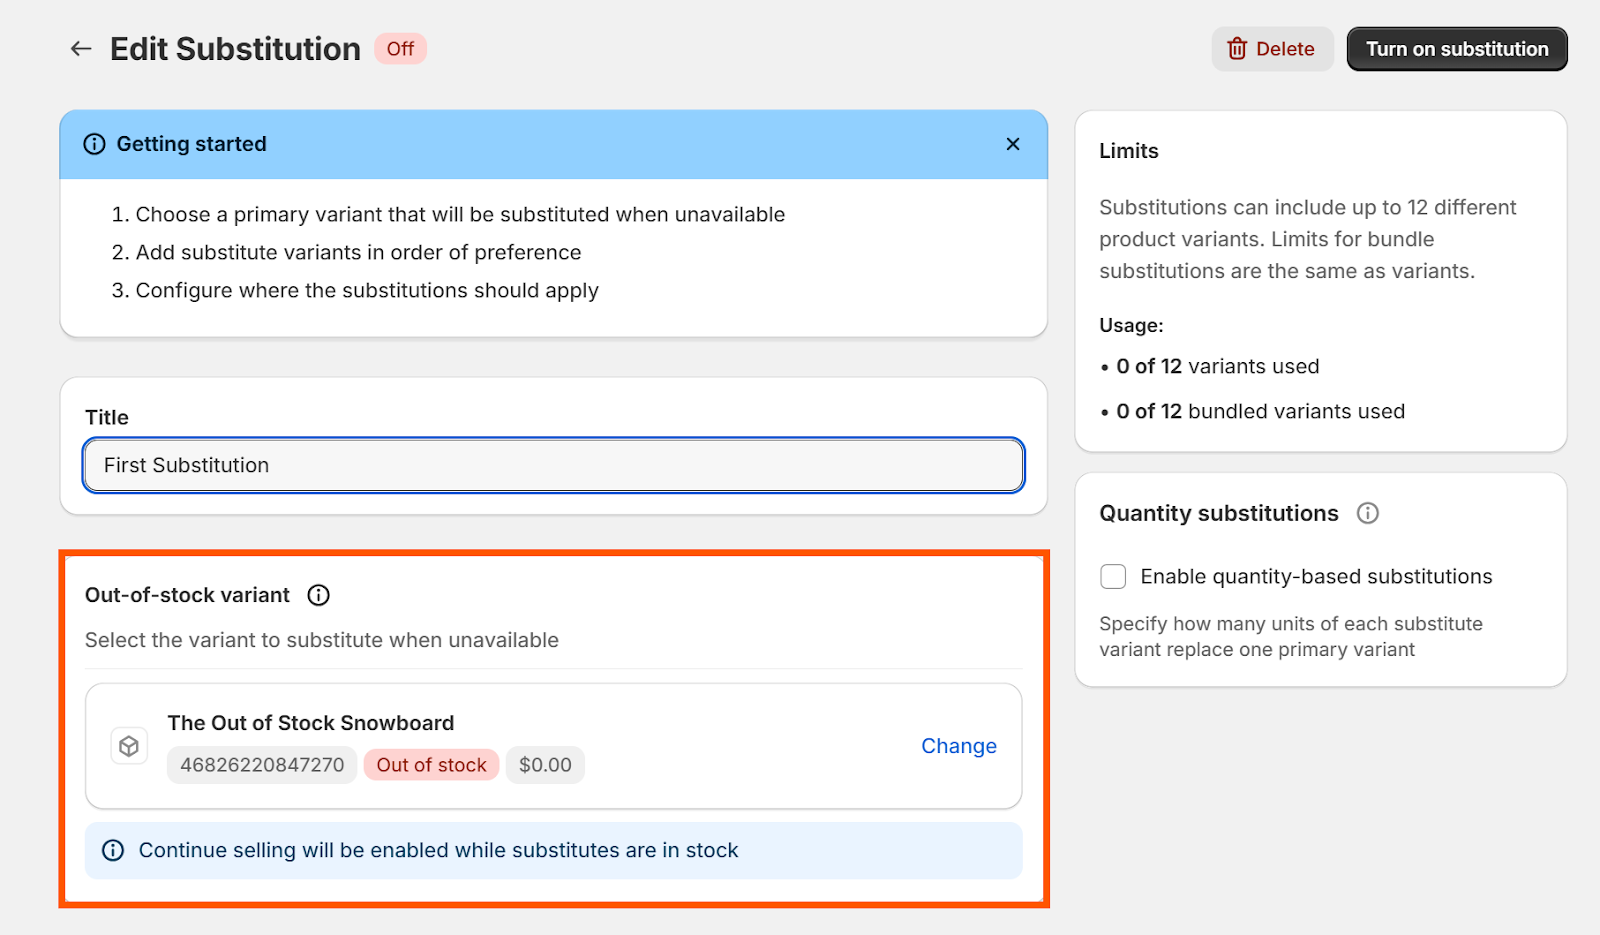Show the Quantity substitutions info icon tooltip
1600x935 pixels.
(x=1367, y=513)
